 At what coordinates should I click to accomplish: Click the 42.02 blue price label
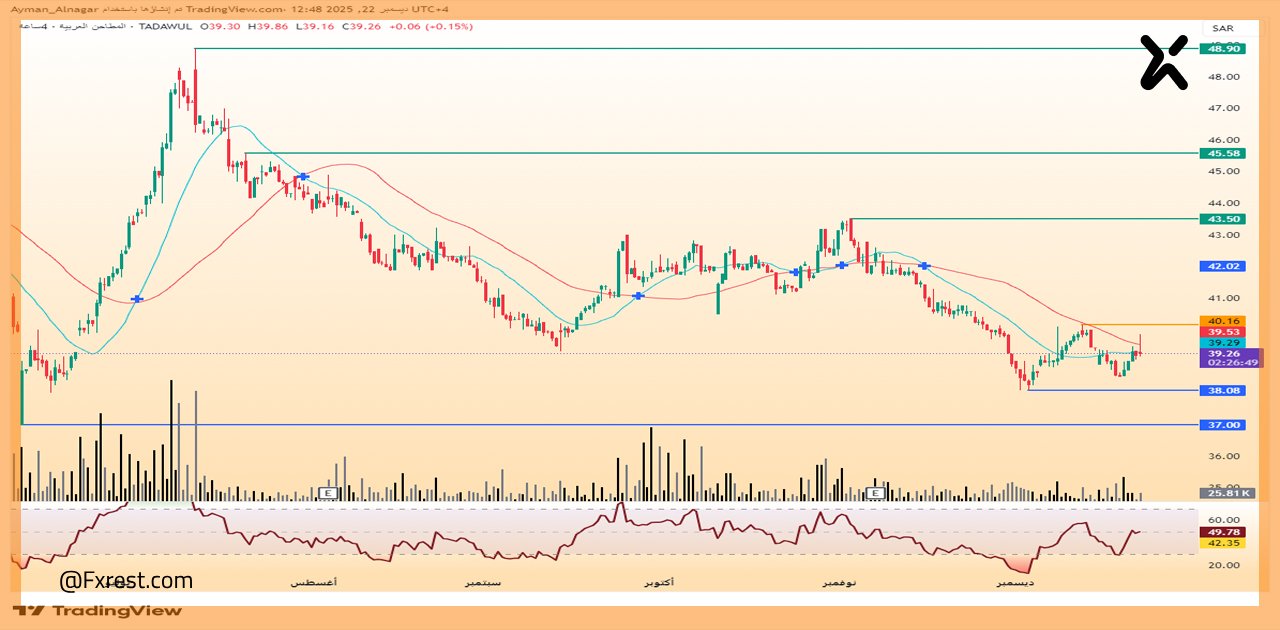click(x=1224, y=267)
